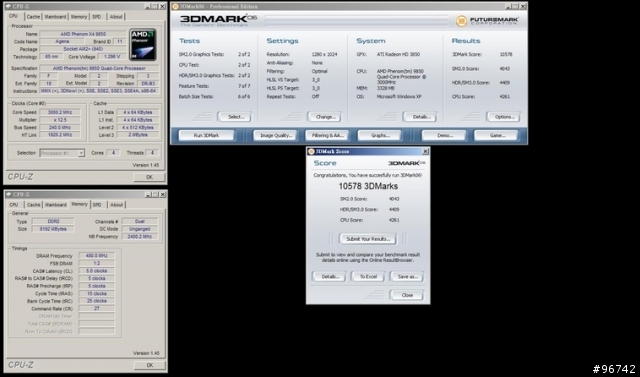
Task: Open About tab in top CPU-Z window
Action: pyautogui.click(x=116, y=17)
